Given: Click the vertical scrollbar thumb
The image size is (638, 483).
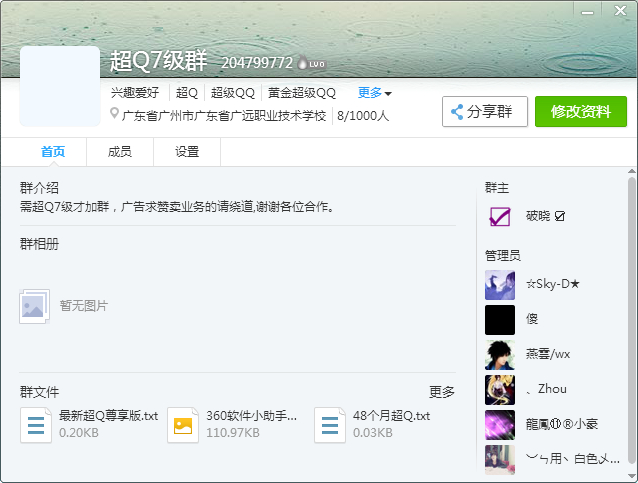Looking at the screenshot, I should (x=631, y=321).
